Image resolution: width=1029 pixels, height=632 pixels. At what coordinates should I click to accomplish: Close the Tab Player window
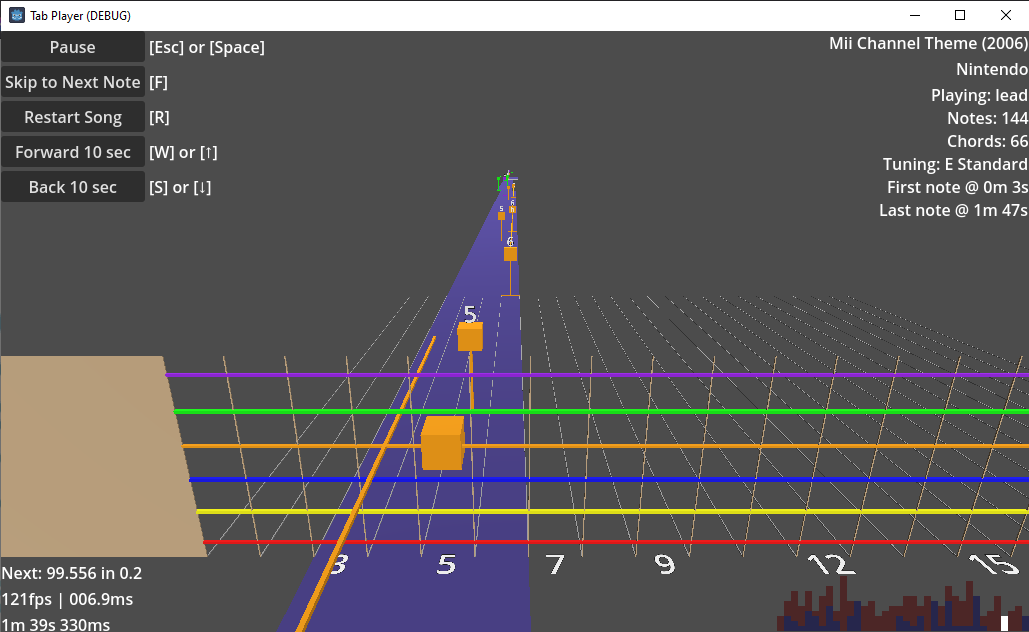pos(1005,15)
